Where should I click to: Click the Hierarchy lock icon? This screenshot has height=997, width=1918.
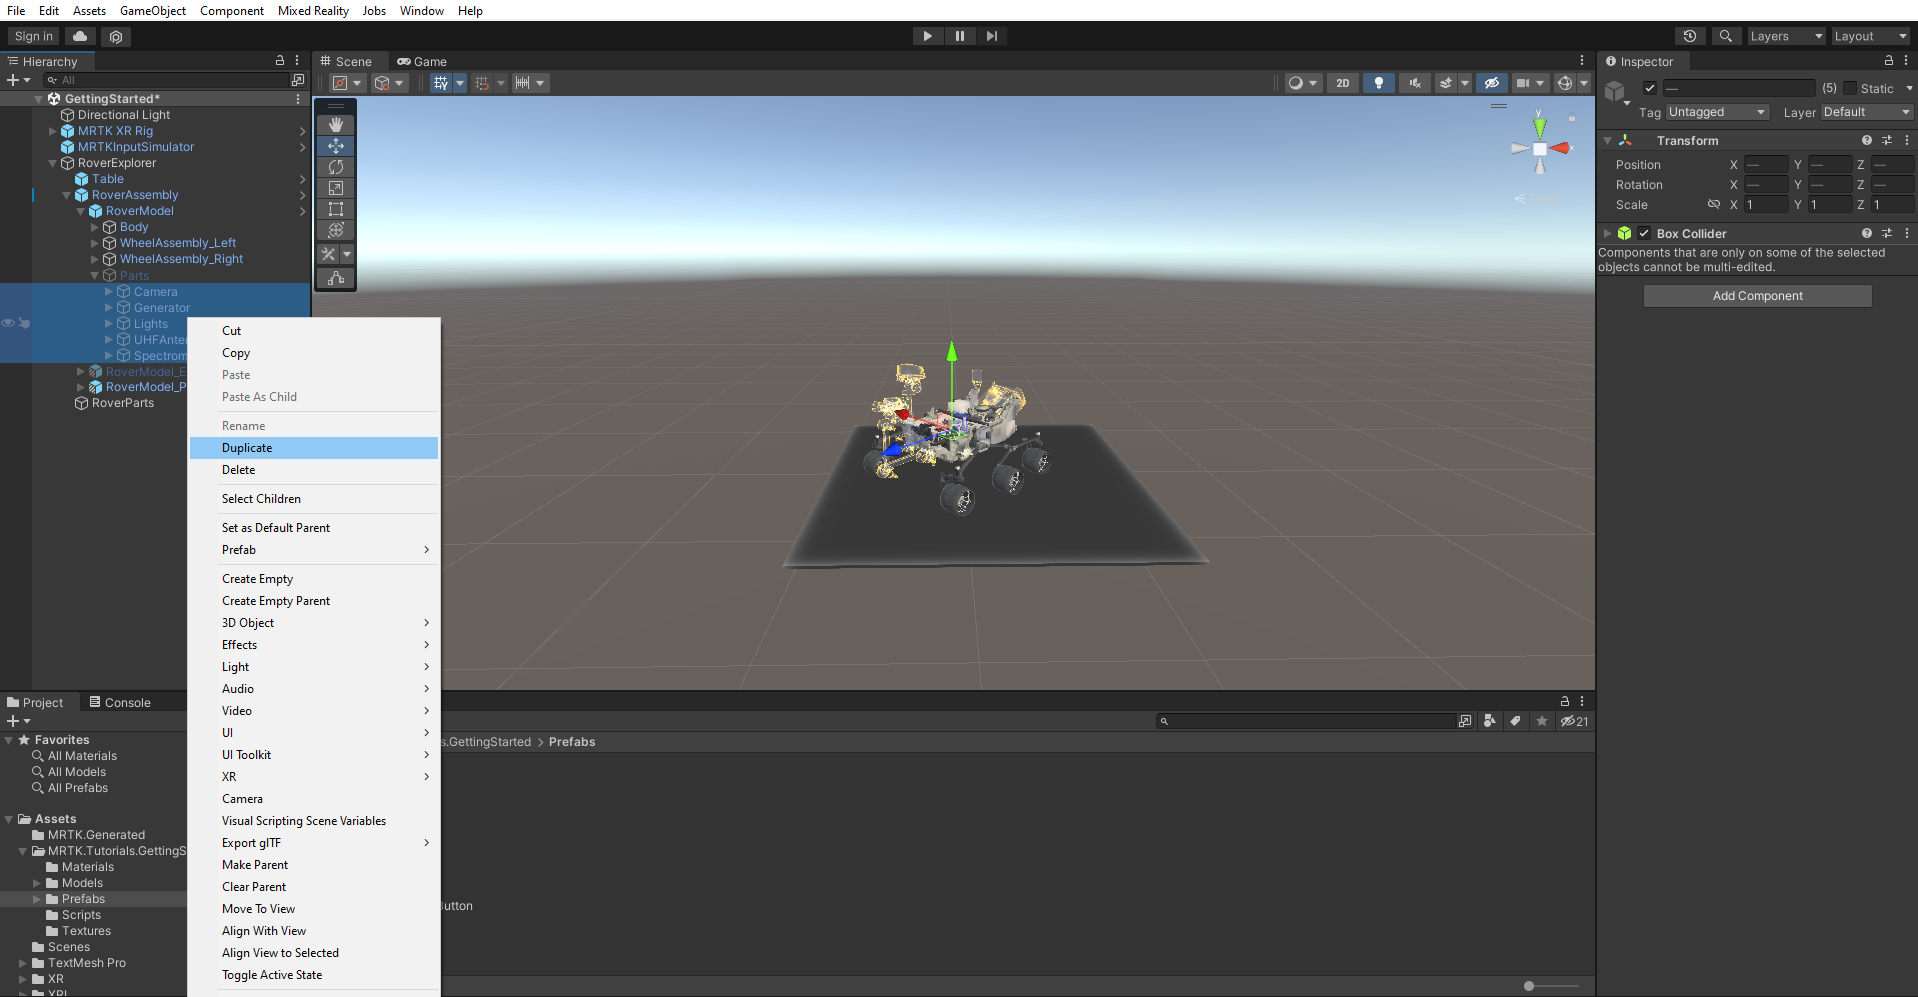click(x=280, y=61)
